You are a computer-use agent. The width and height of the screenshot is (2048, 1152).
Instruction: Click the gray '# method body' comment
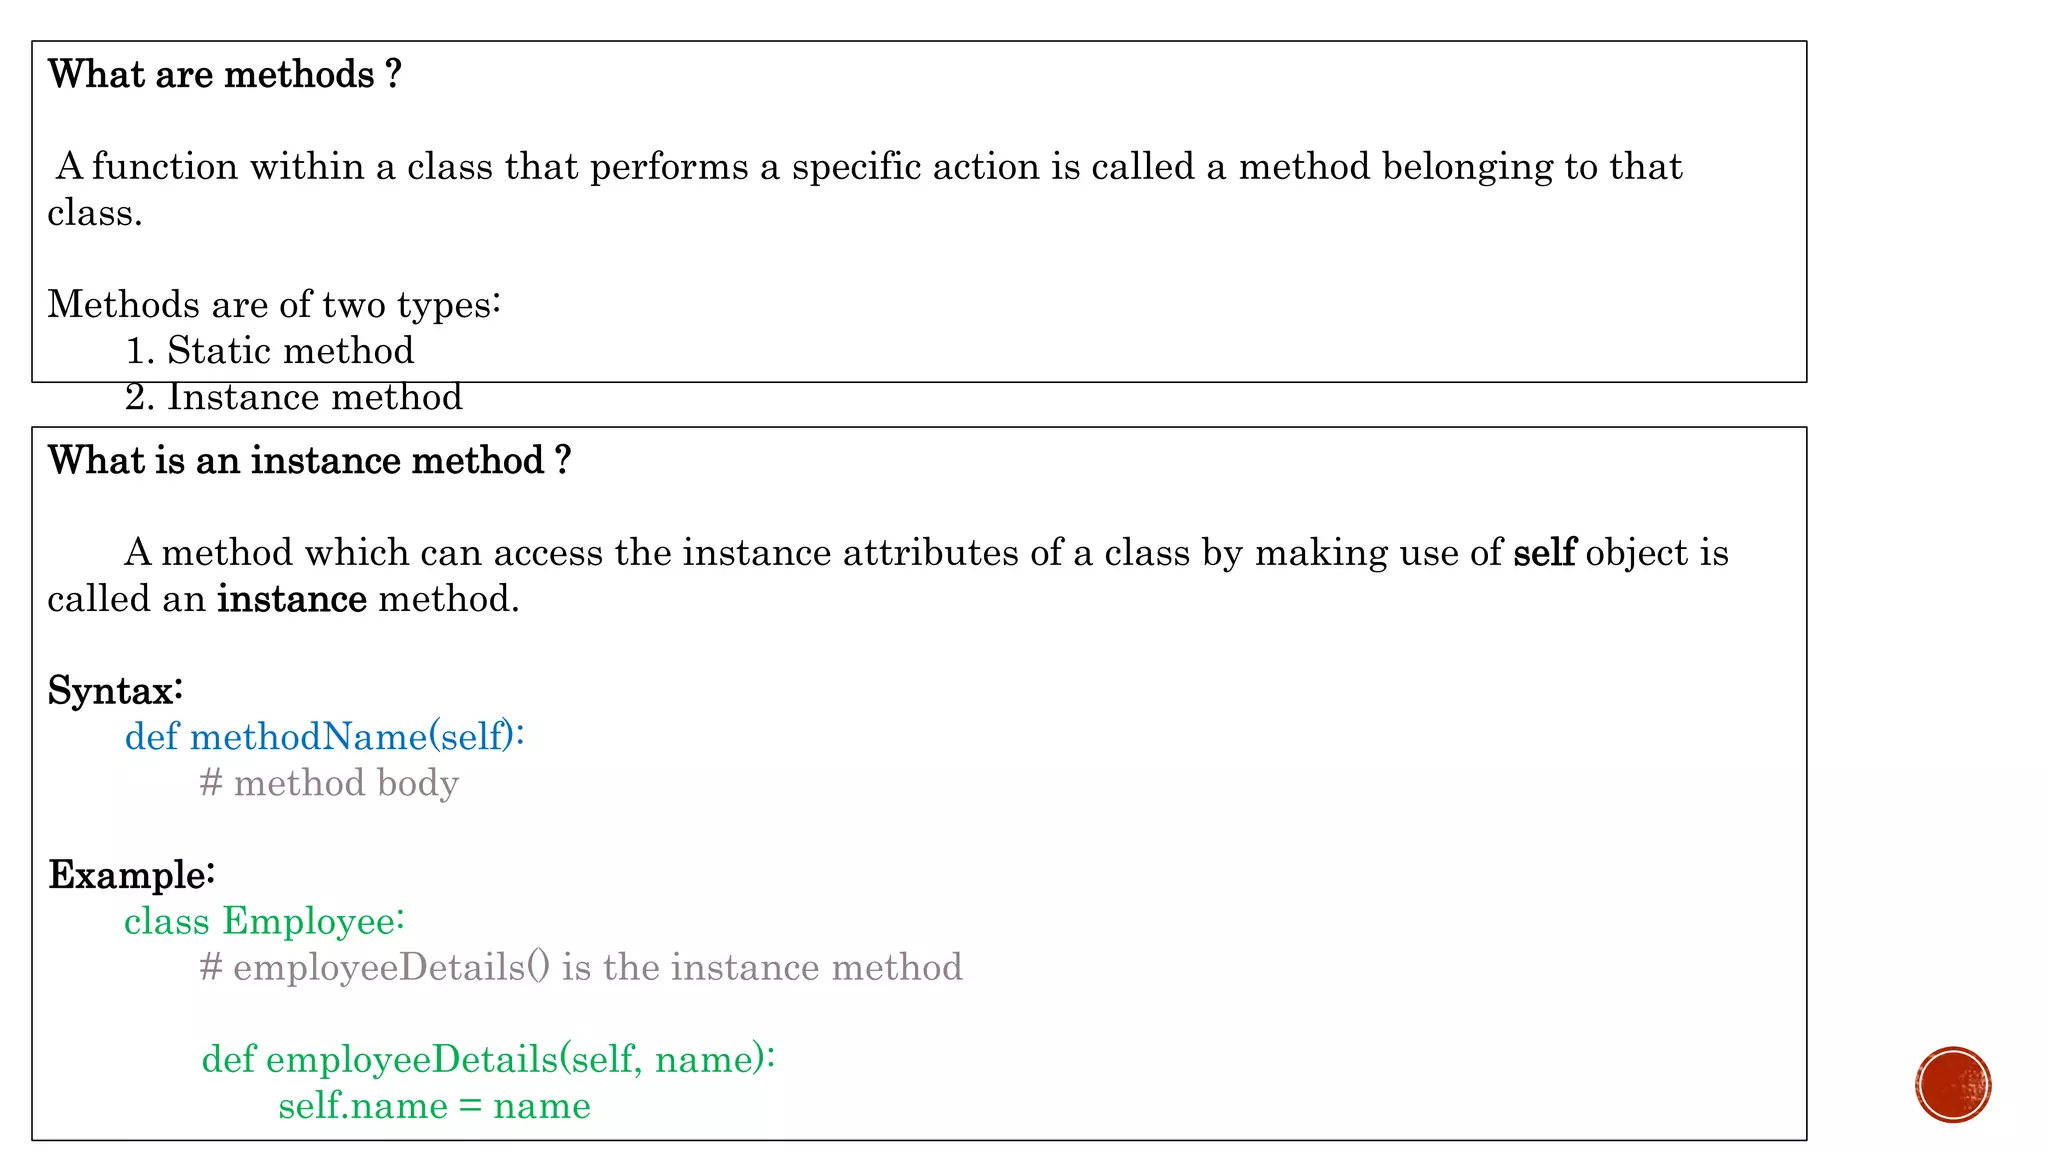[329, 783]
